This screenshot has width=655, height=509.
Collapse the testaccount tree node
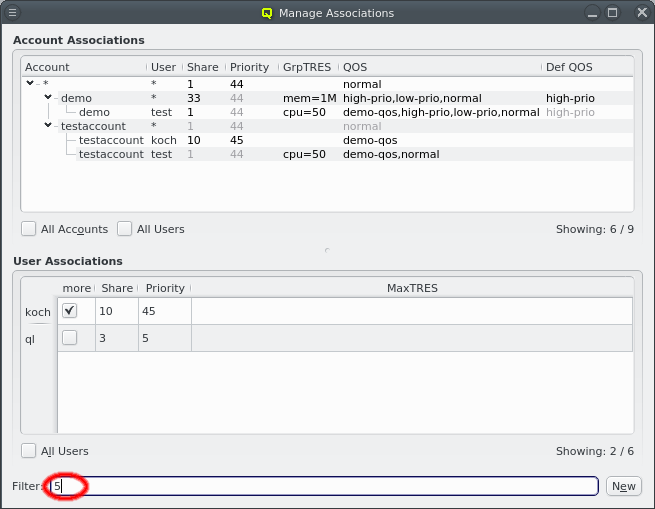point(48,125)
